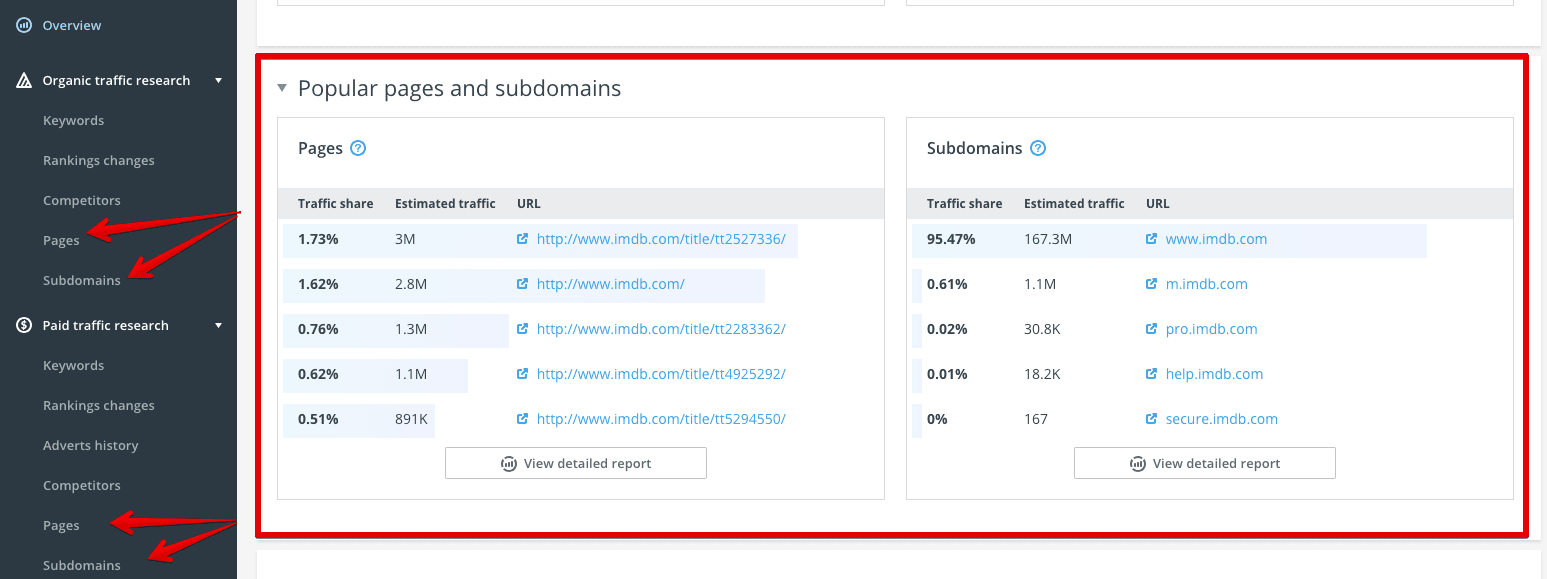
Task: Click external link icon for tt2283362 page
Action: click(x=522, y=329)
